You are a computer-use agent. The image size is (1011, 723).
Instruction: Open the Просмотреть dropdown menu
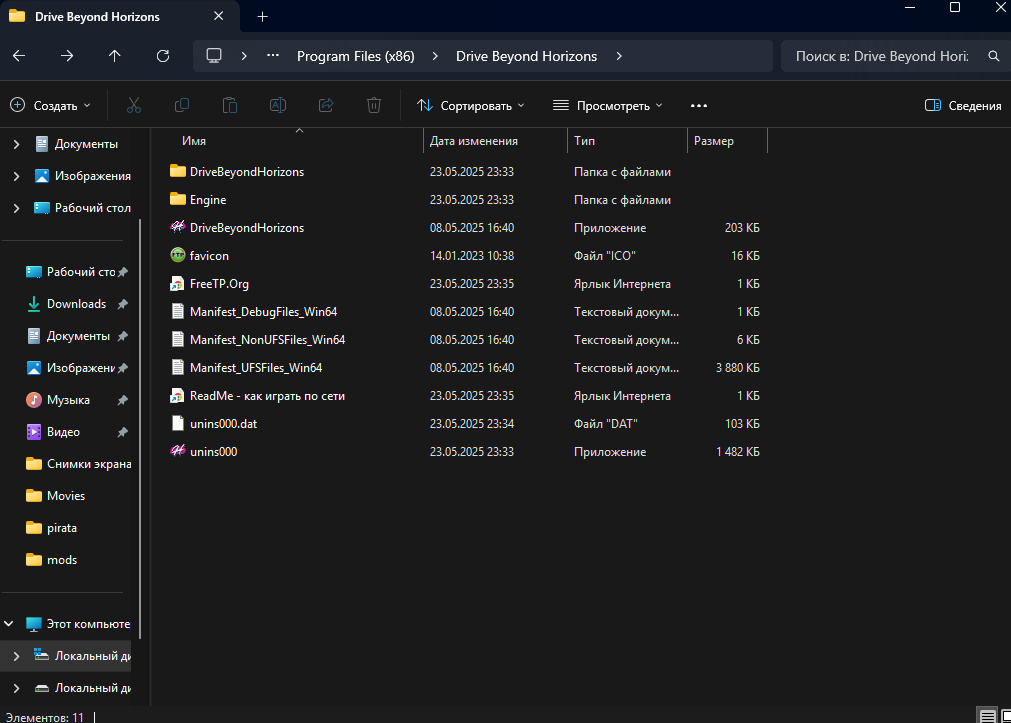[x=607, y=105]
